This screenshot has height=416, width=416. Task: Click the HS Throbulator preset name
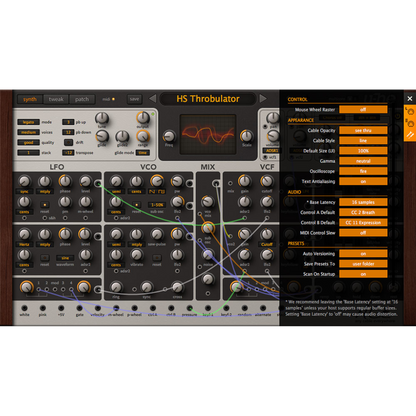208,99
